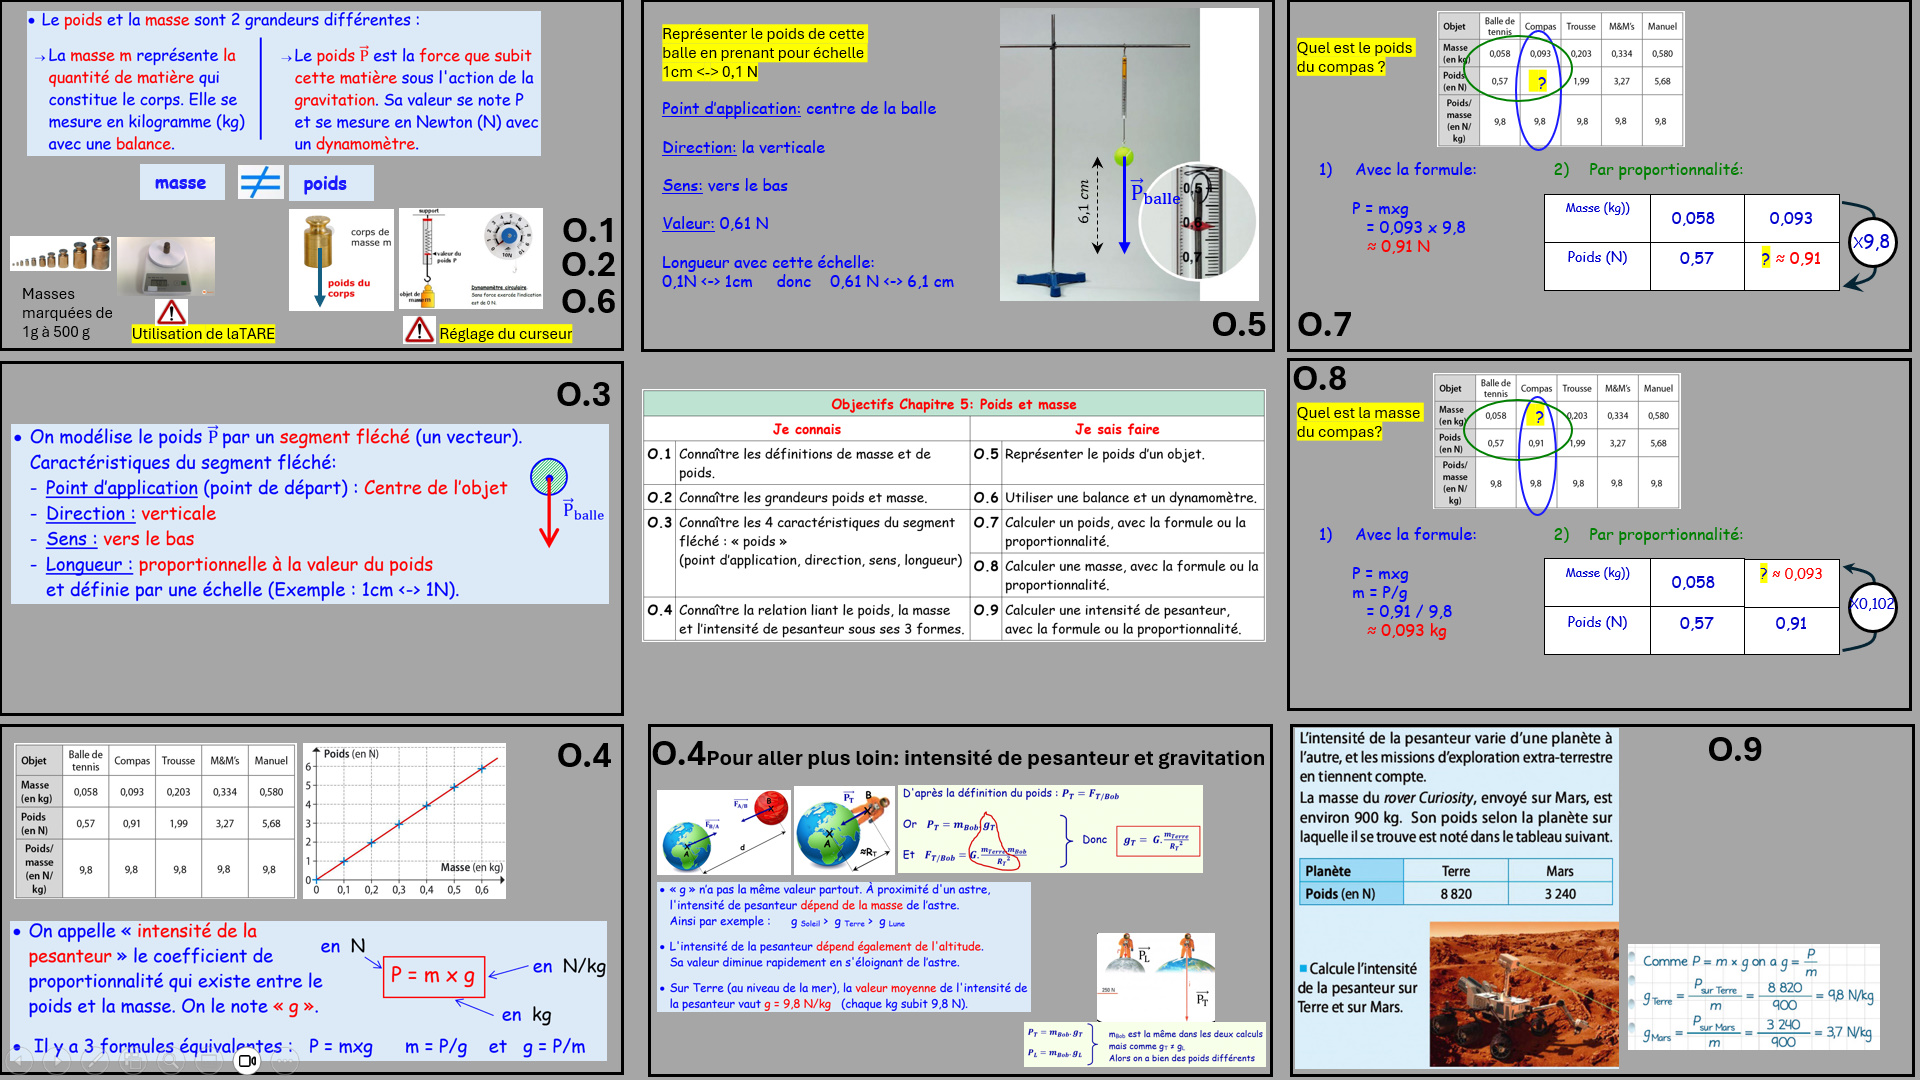The image size is (1920, 1080).
Task: Click the 'Objectifs Chapitre 5: Poids et masse' header
Action: (x=954, y=404)
